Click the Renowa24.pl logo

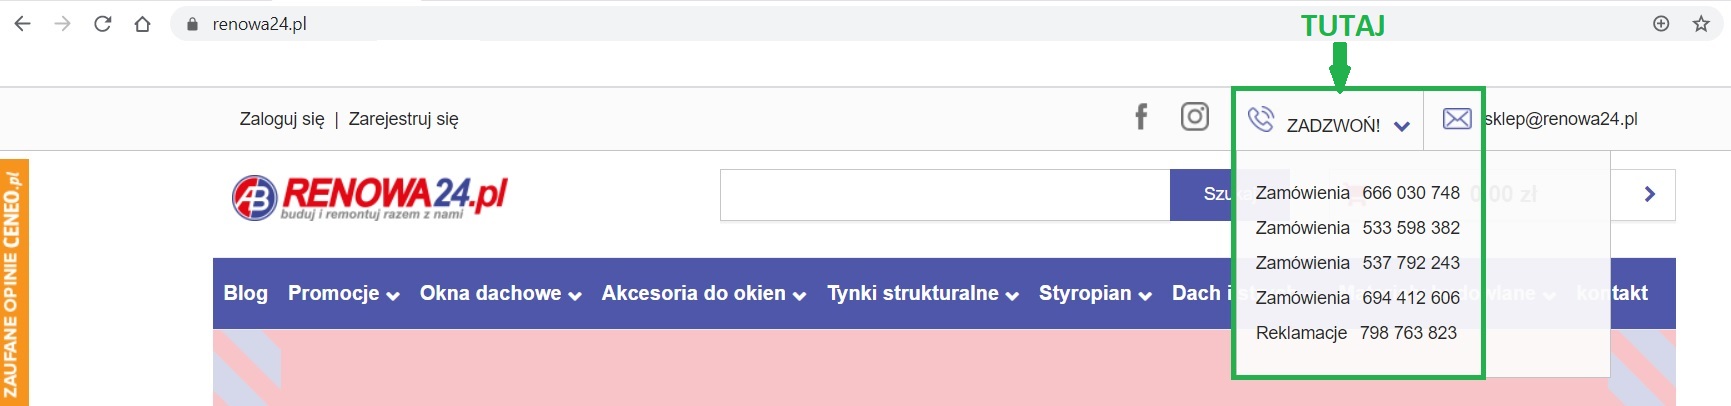click(x=370, y=197)
